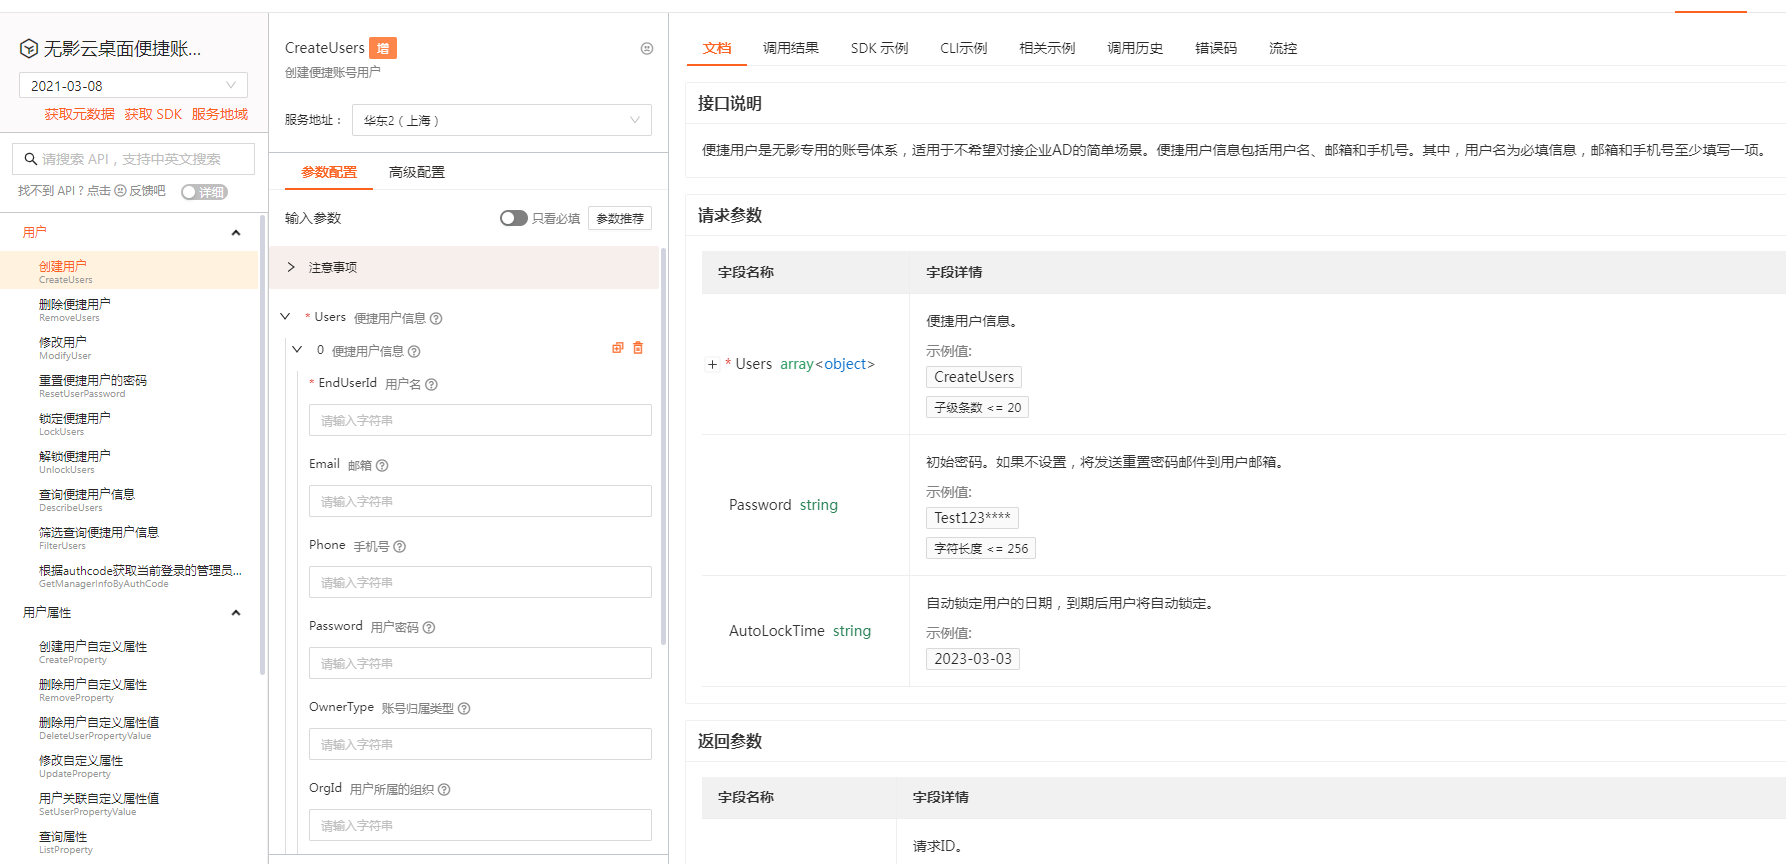Open the 流控 tab

[x=1283, y=48]
